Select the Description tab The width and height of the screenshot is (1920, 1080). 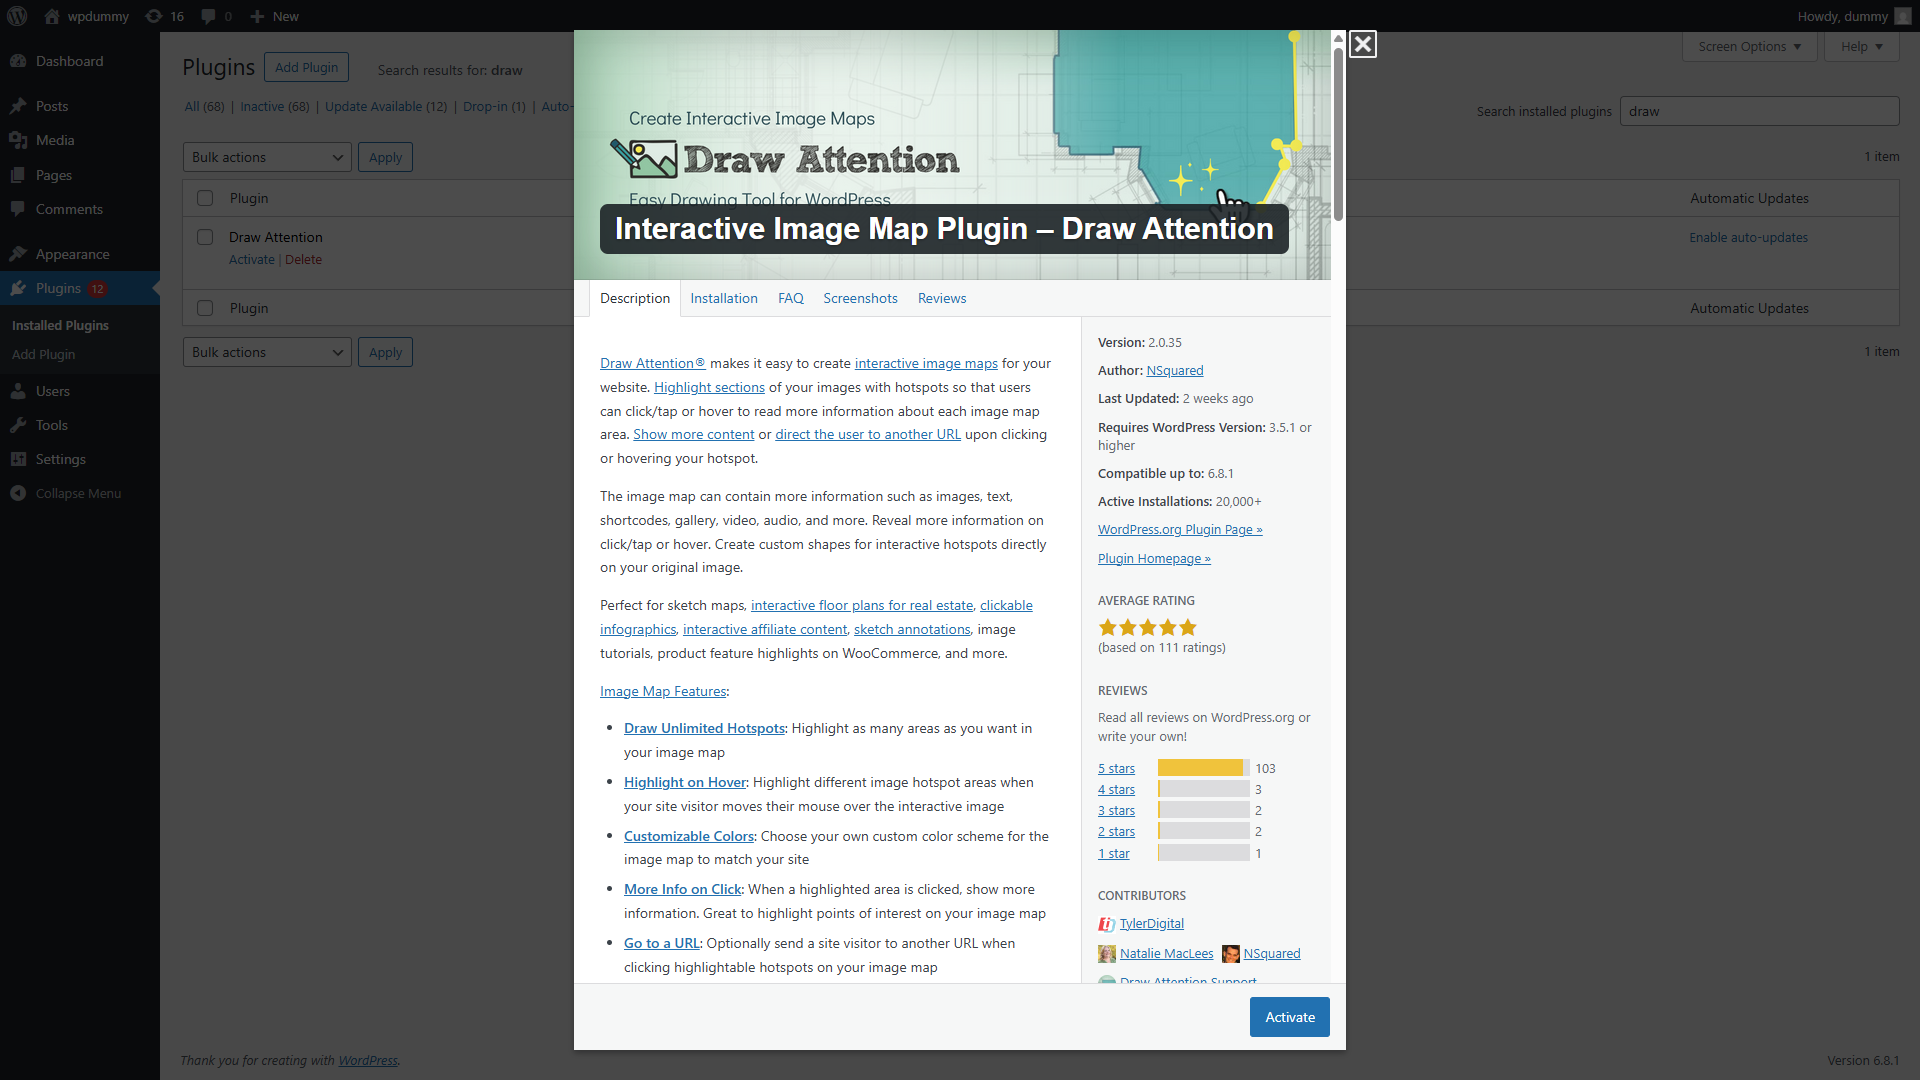click(635, 298)
